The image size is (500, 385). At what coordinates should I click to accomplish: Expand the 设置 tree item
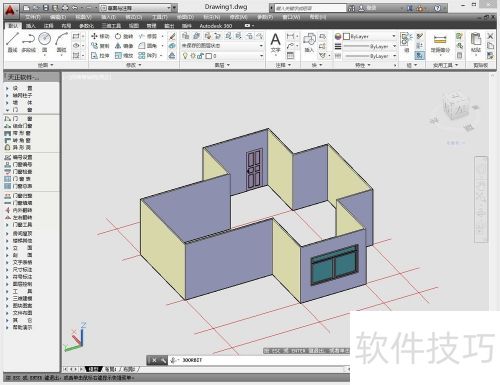click(x=7, y=88)
